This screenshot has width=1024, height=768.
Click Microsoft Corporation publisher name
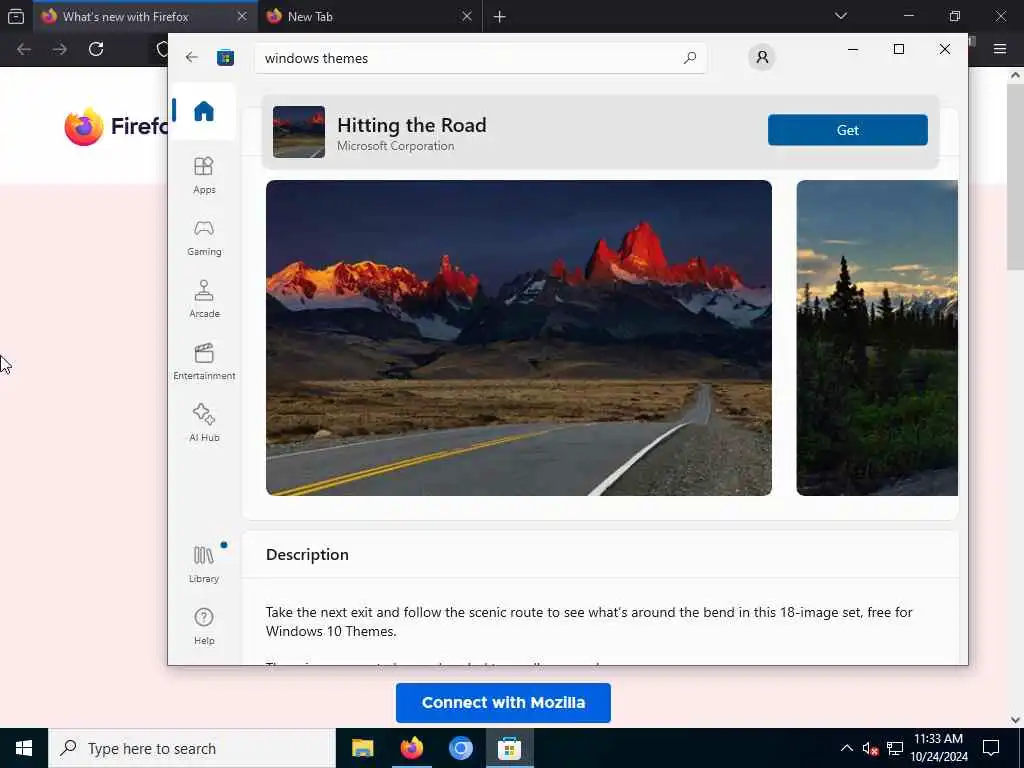click(395, 146)
